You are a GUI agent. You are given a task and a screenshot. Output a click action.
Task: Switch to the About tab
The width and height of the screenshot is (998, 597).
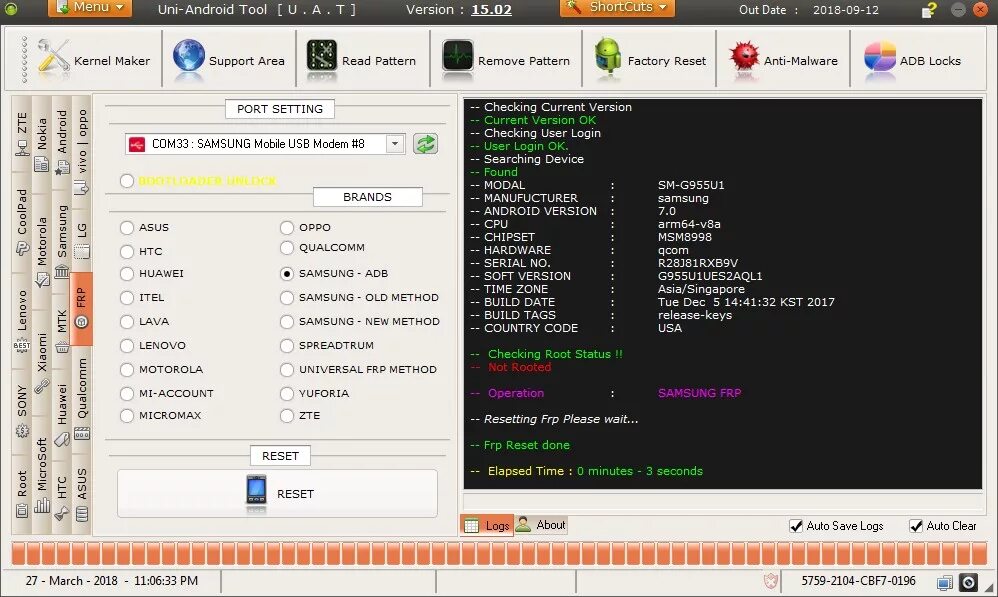click(540, 525)
